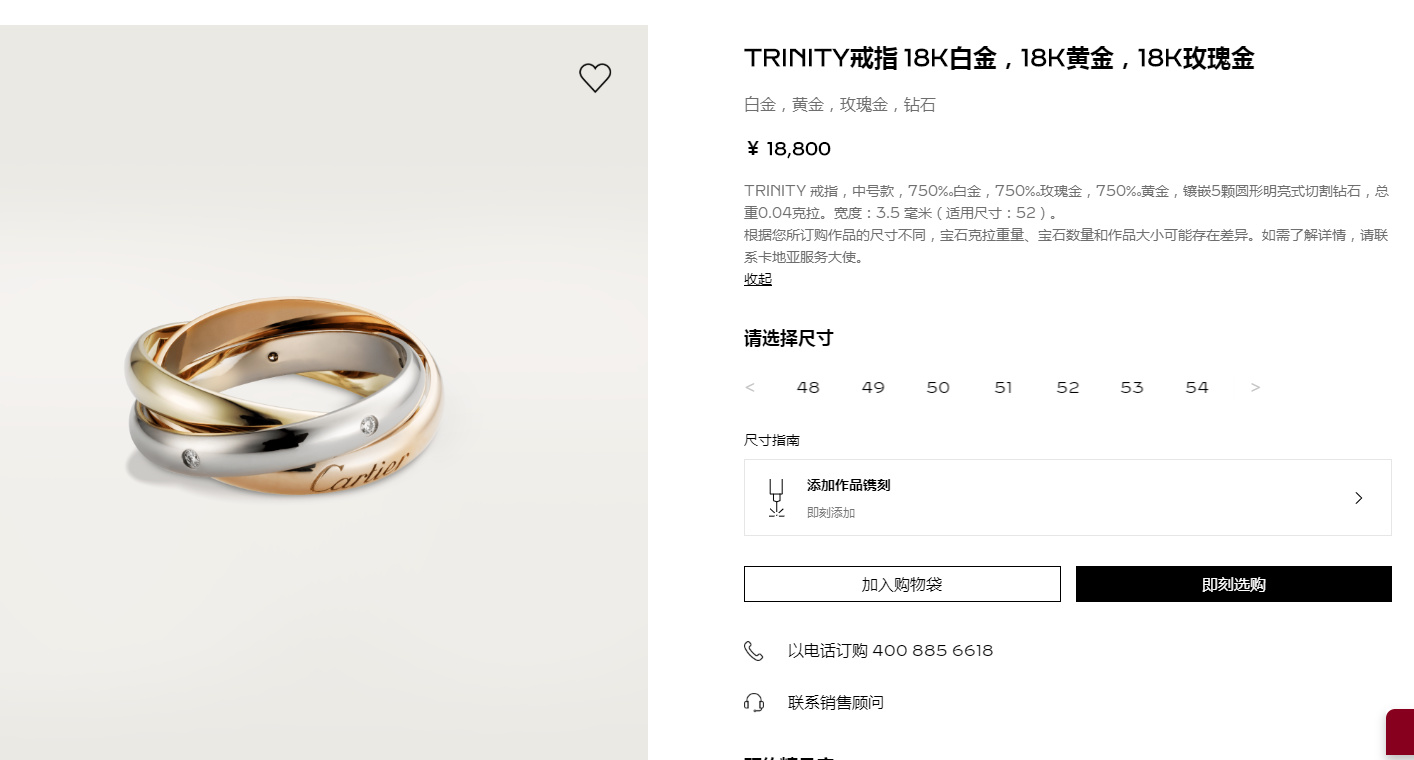This screenshot has height=760, width=1414.
Task: Pick size 51 from size list
Action: tap(1003, 387)
